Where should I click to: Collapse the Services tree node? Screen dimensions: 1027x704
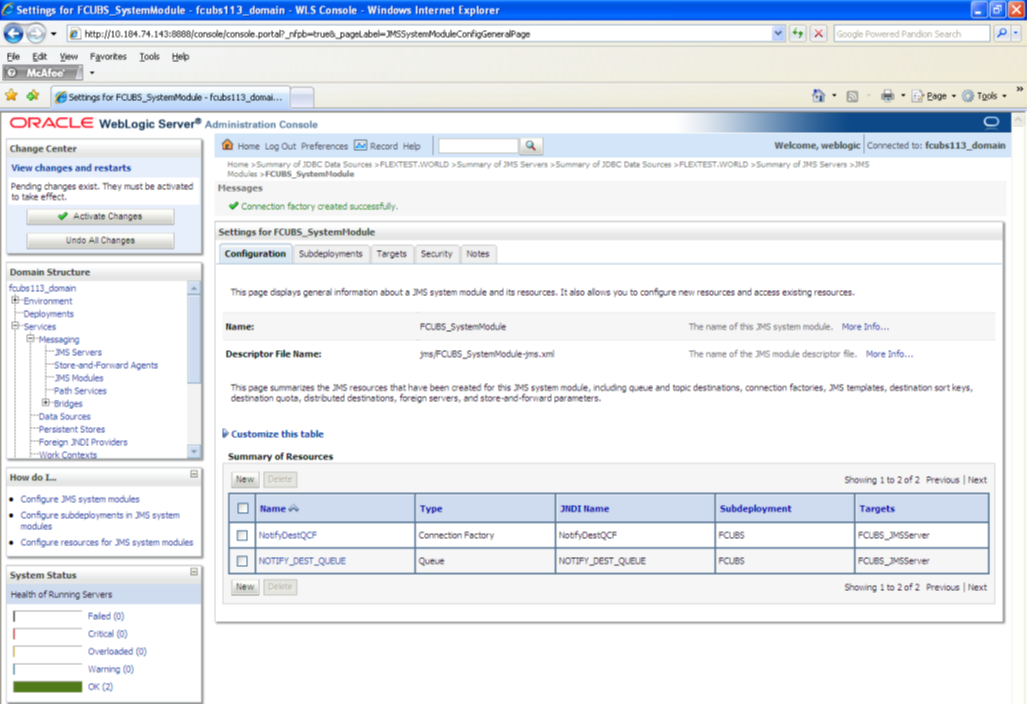click(x=15, y=326)
